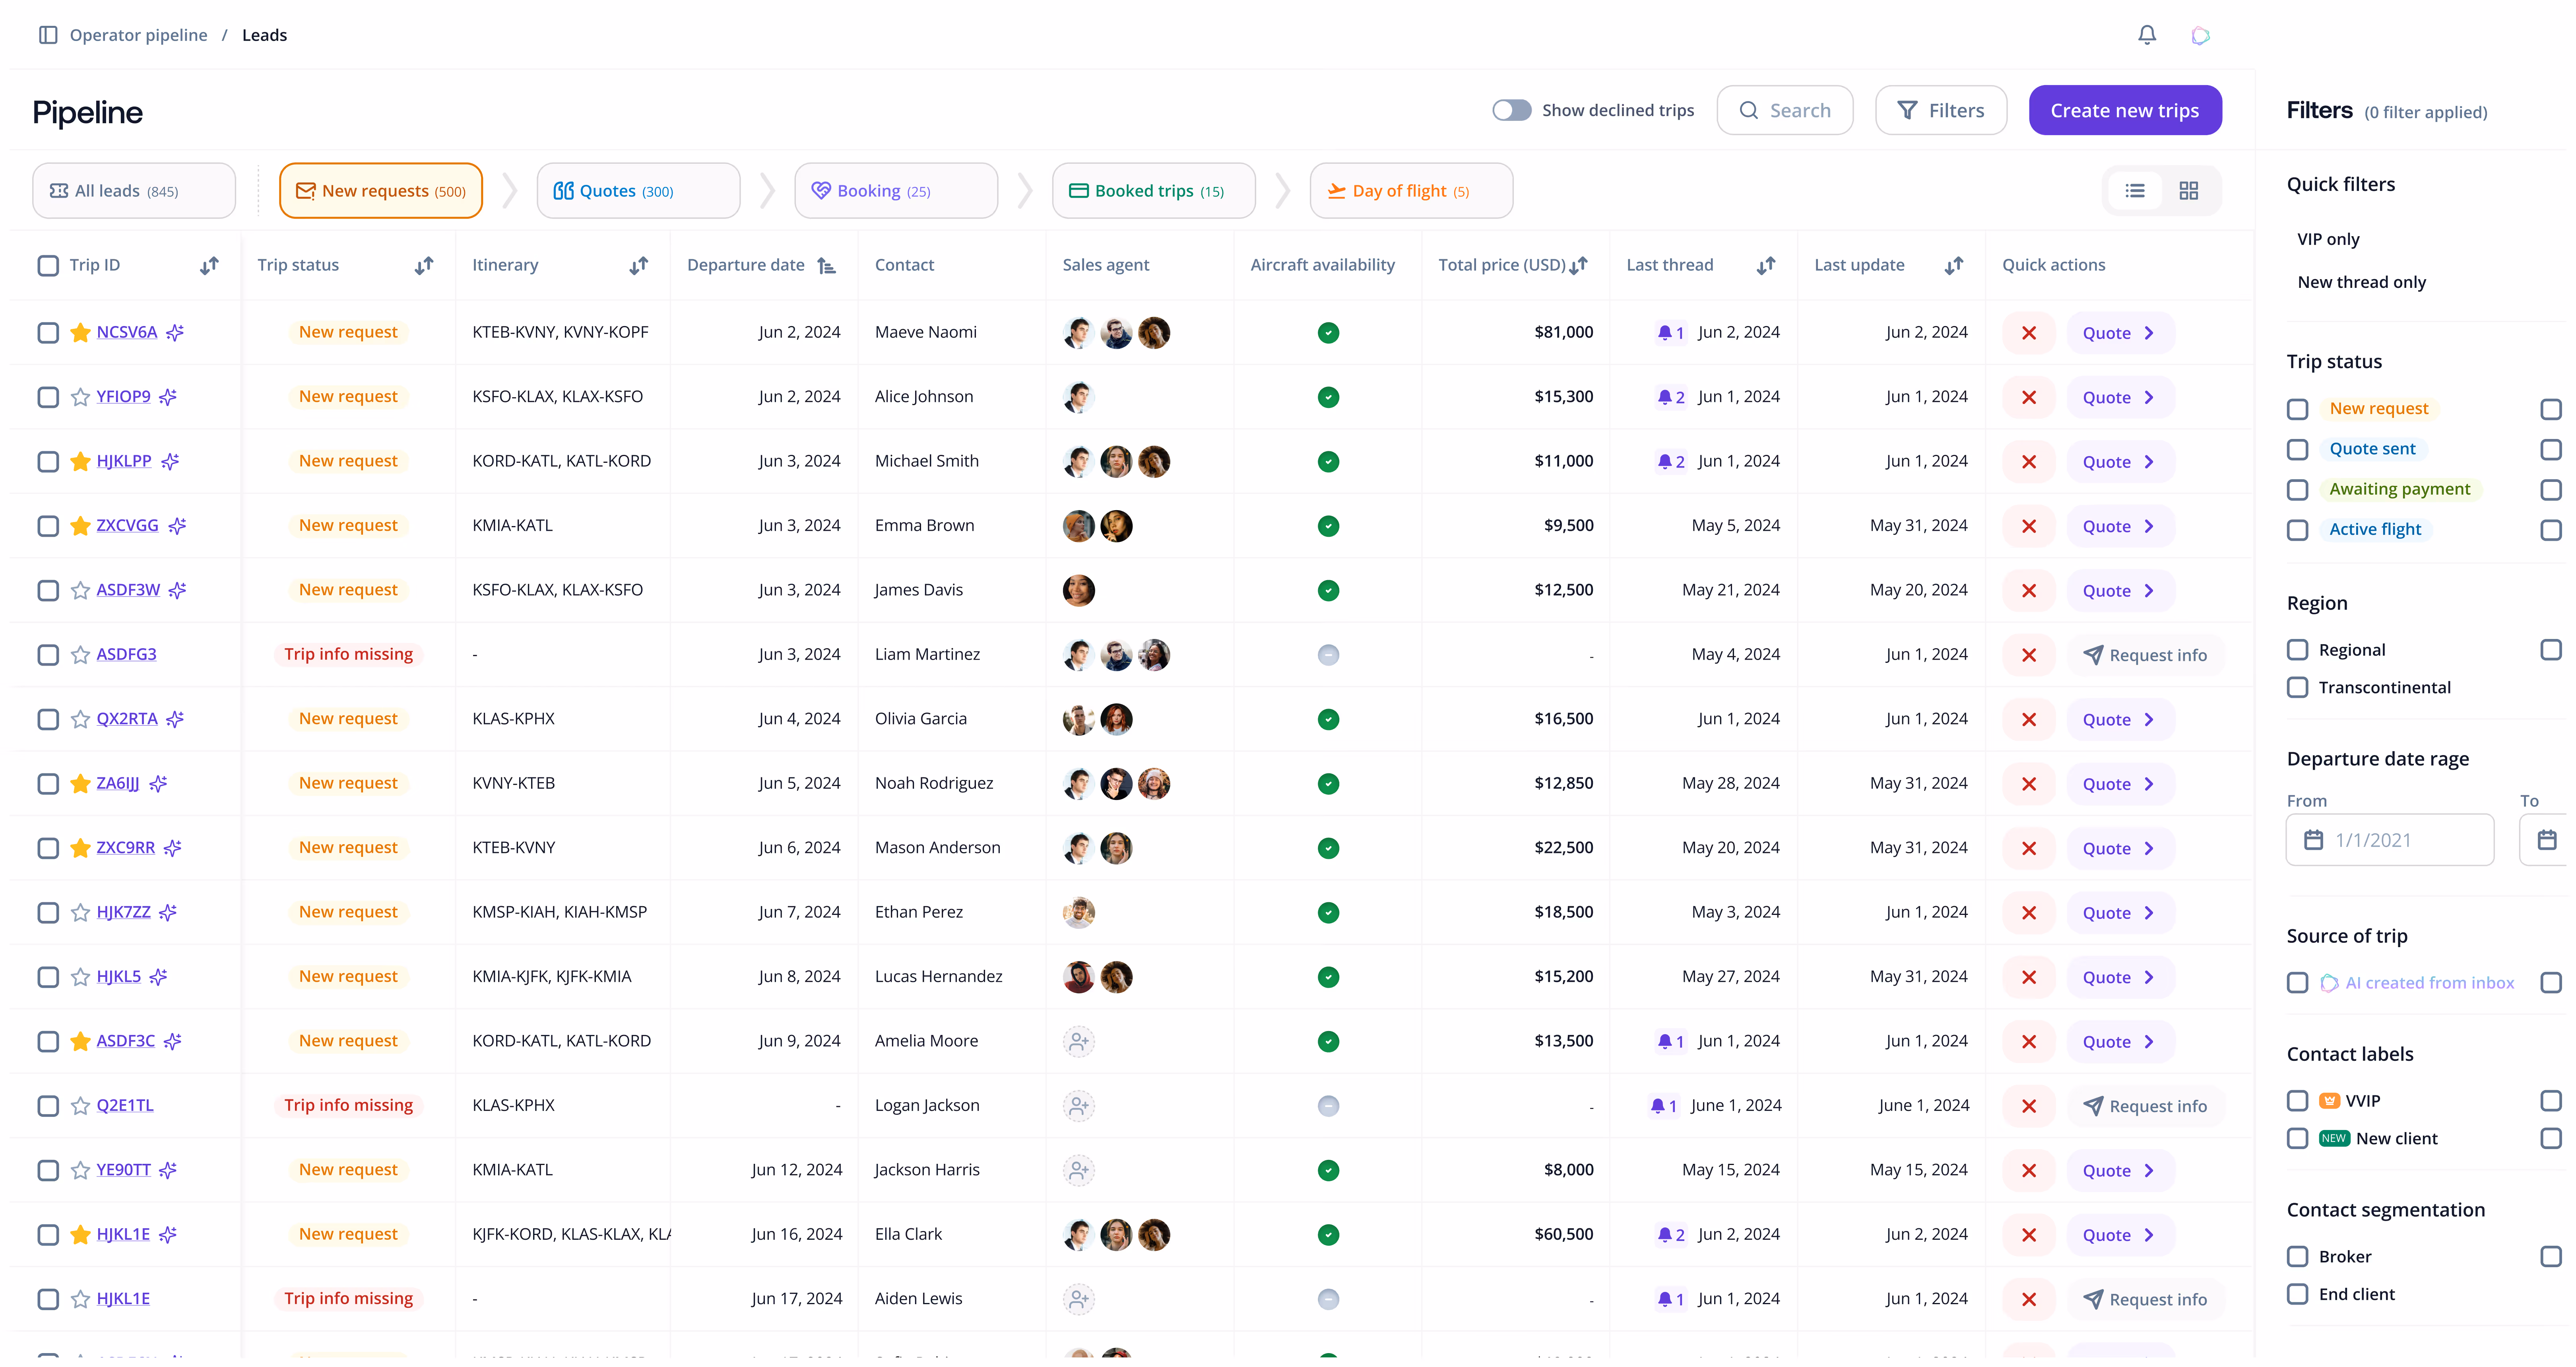Open the Filters button

[x=1941, y=110]
